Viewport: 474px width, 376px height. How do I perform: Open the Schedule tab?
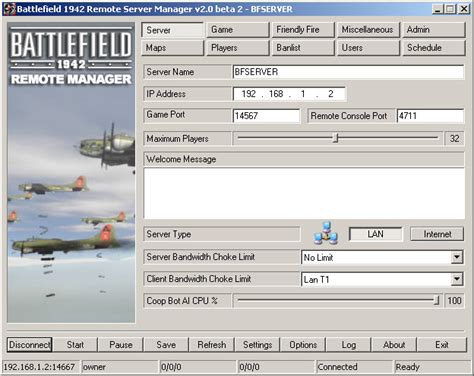434,48
